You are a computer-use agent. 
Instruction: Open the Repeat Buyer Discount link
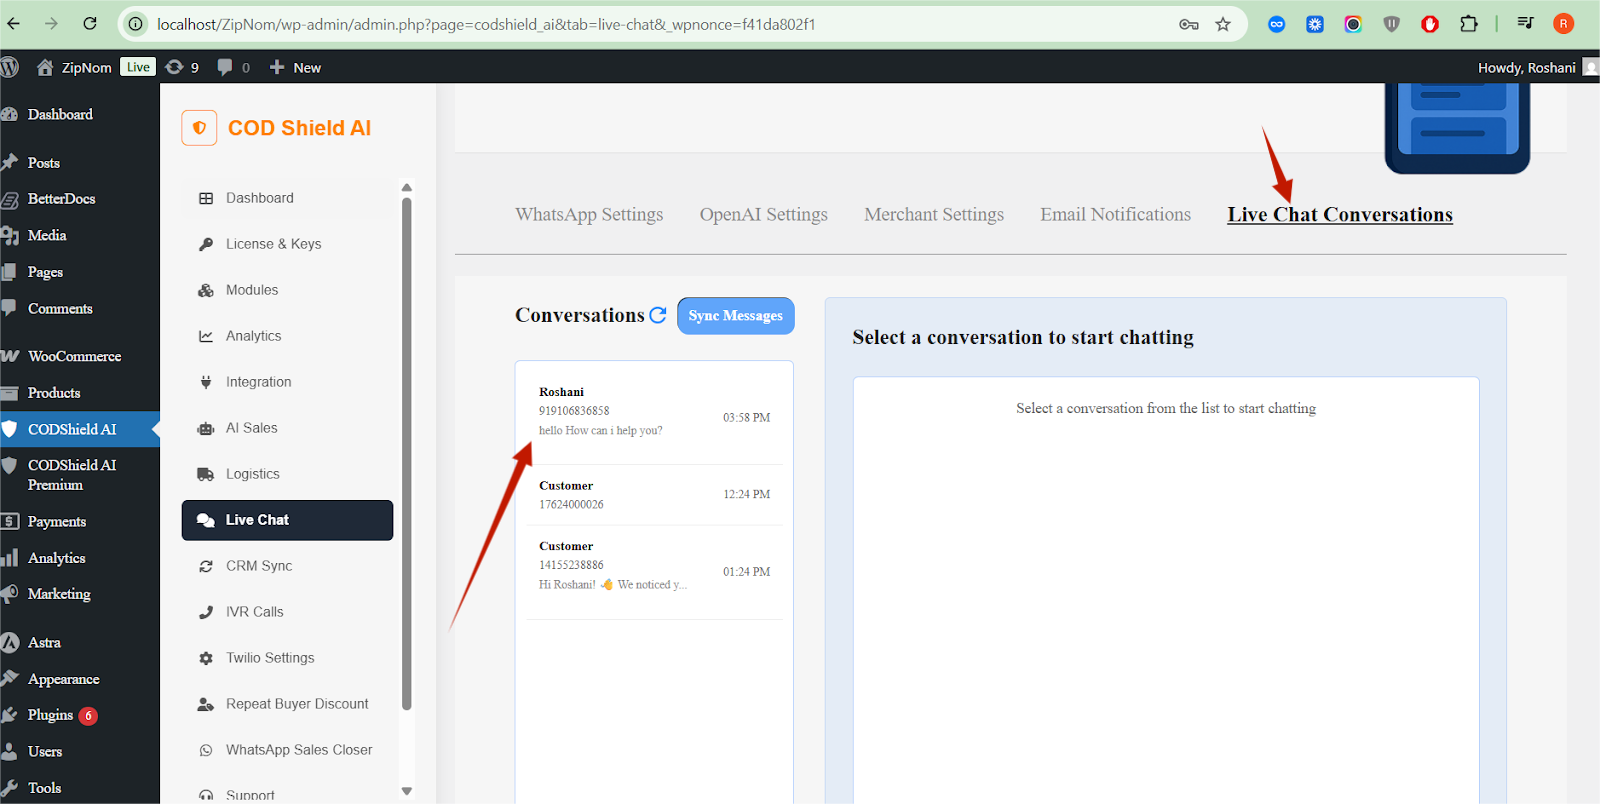pyautogui.click(x=297, y=704)
